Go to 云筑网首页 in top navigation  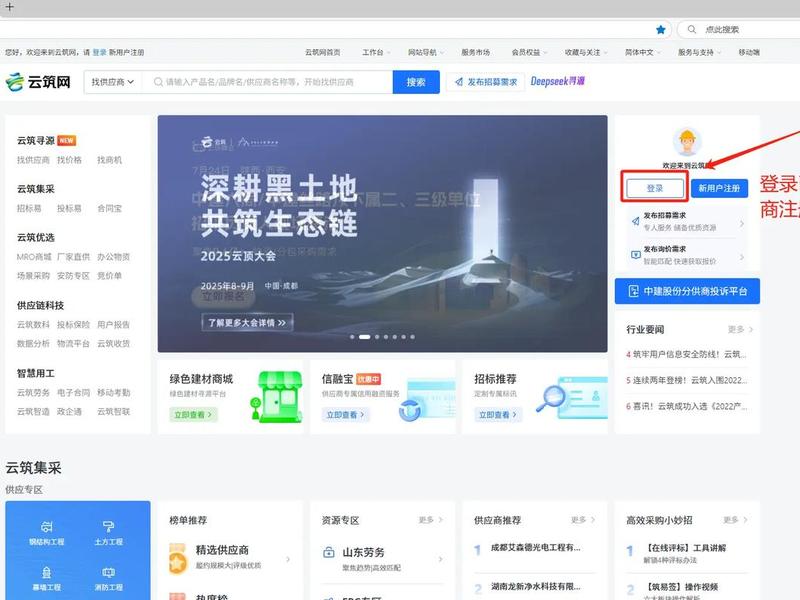pos(322,52)
